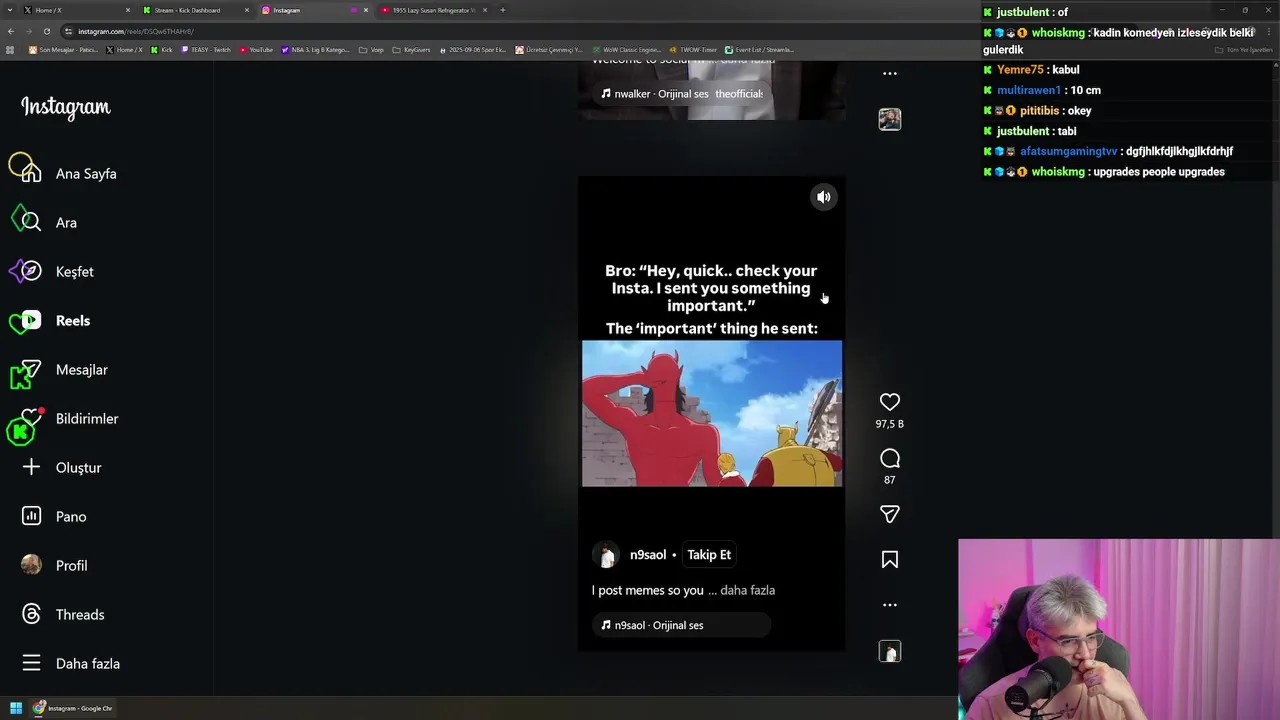Toggle reel sound with speaker icon
Viewport: 1280px width, 720px height.
823,197
